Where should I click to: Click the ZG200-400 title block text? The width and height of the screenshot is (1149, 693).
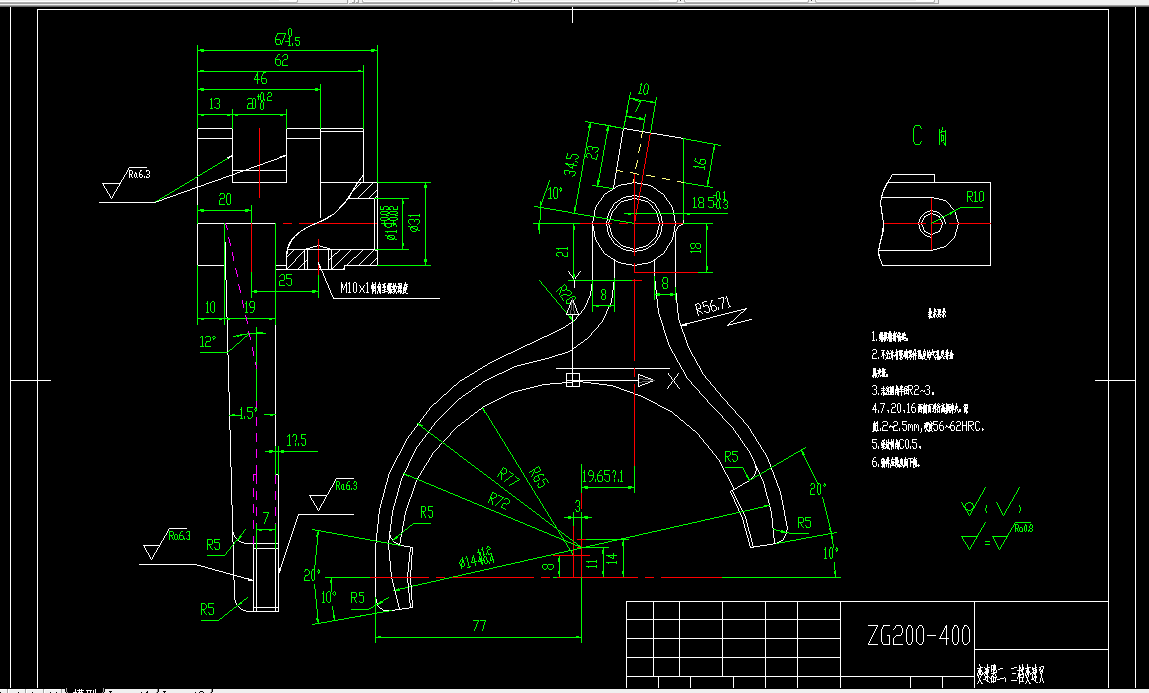(919, 634)
